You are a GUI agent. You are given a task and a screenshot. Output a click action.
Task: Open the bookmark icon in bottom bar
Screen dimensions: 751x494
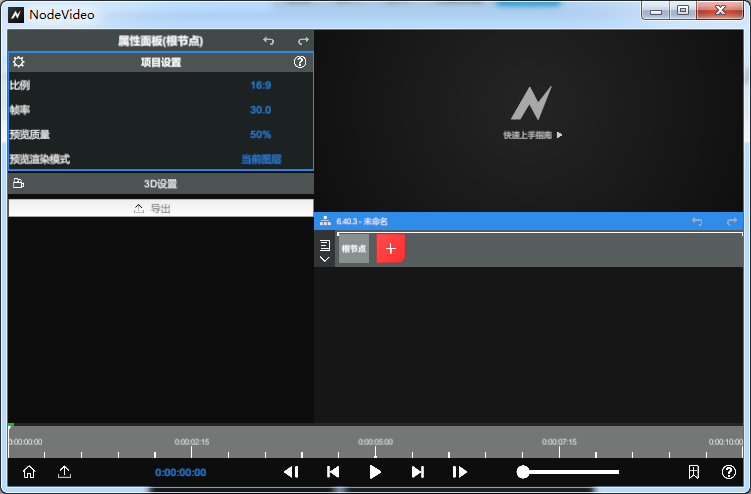693,472
